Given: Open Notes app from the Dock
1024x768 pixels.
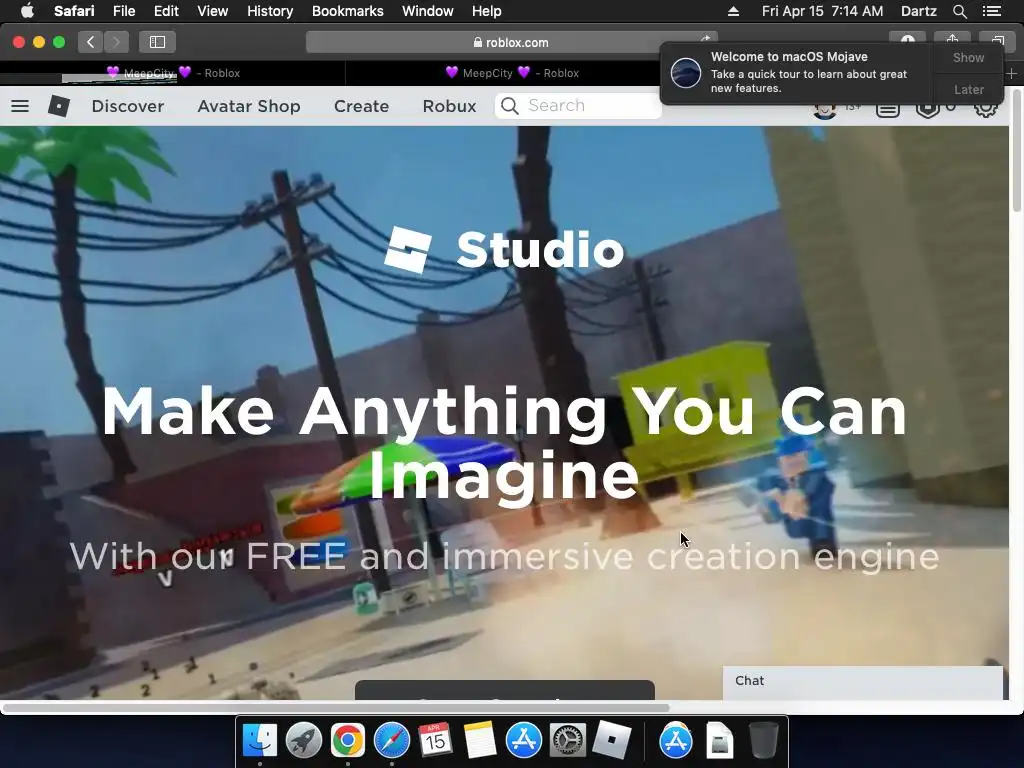Looking at the screenshot, I should coord(480,741).
